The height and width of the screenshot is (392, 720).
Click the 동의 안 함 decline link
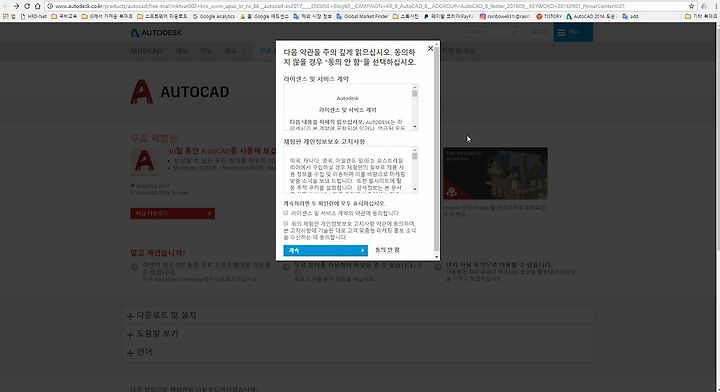click(x=387, y=250)
